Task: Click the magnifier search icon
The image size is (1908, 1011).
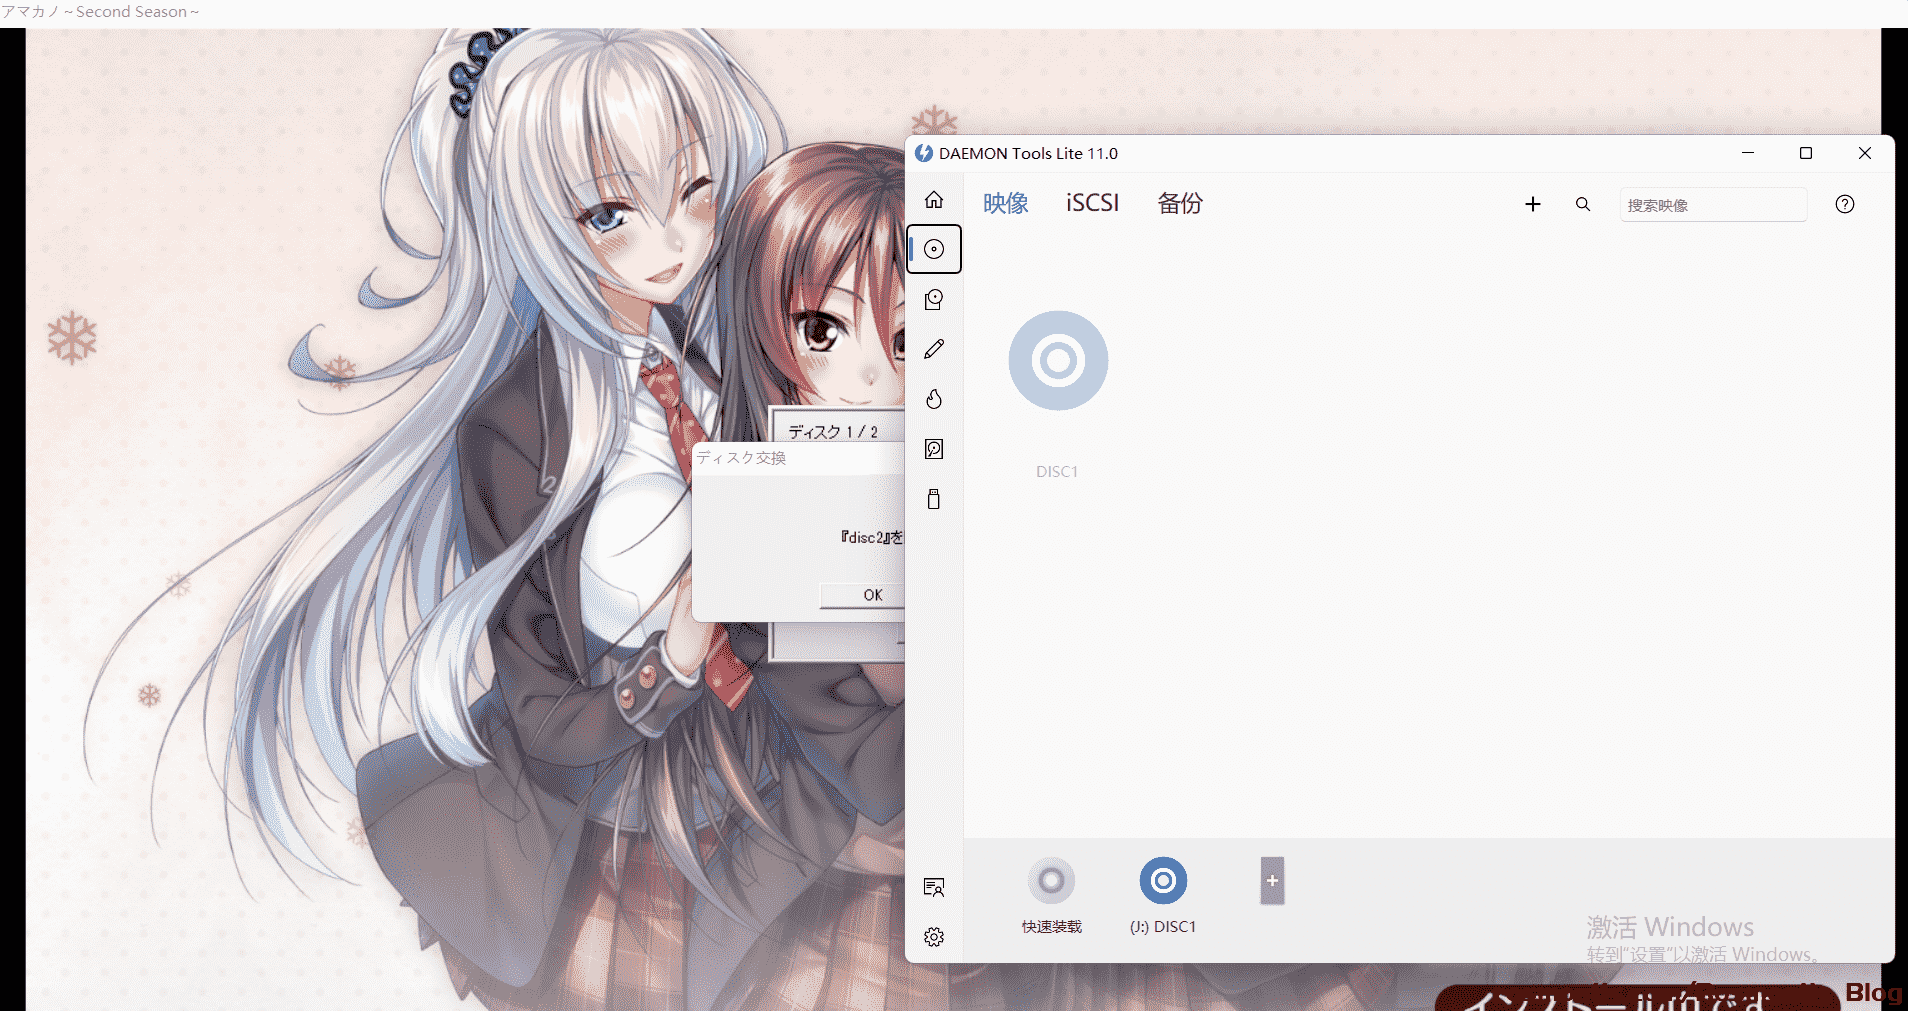Action: tap(1583, 204)
